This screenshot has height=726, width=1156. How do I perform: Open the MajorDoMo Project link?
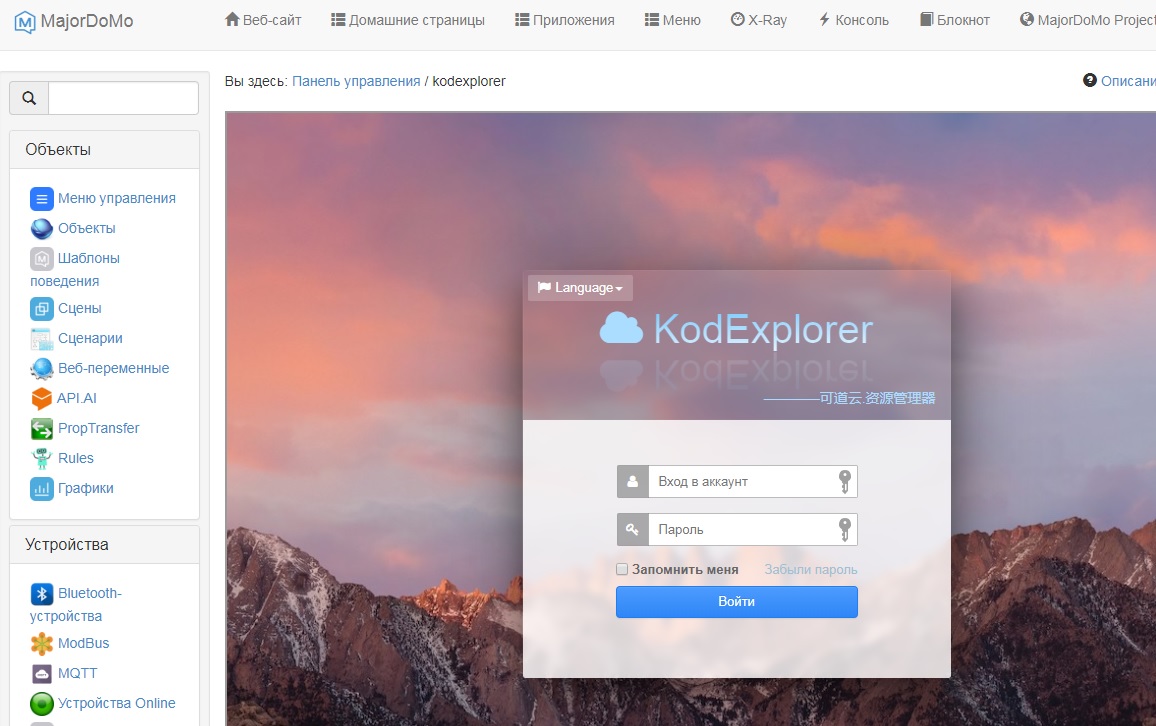(1087, 20)
